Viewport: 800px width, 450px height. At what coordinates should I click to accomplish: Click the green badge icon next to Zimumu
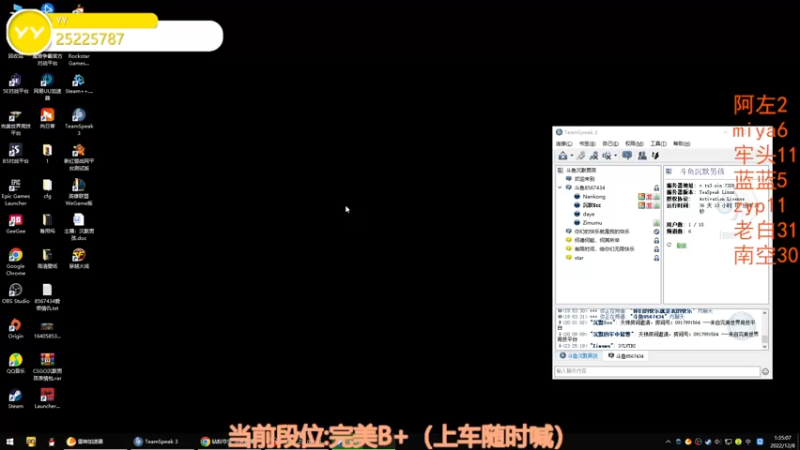(x=656, y=223)
